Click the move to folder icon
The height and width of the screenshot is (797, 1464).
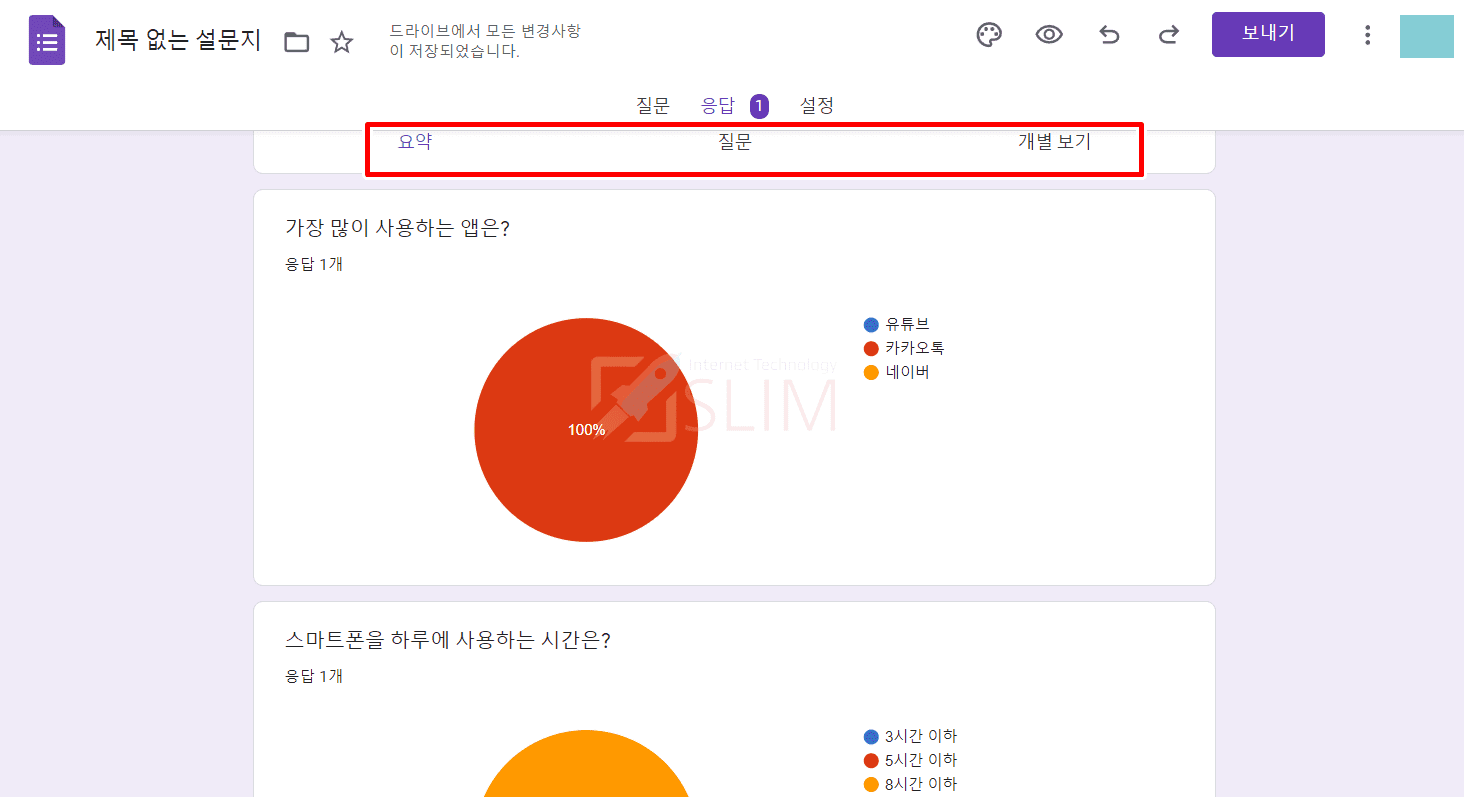point(296,42)
